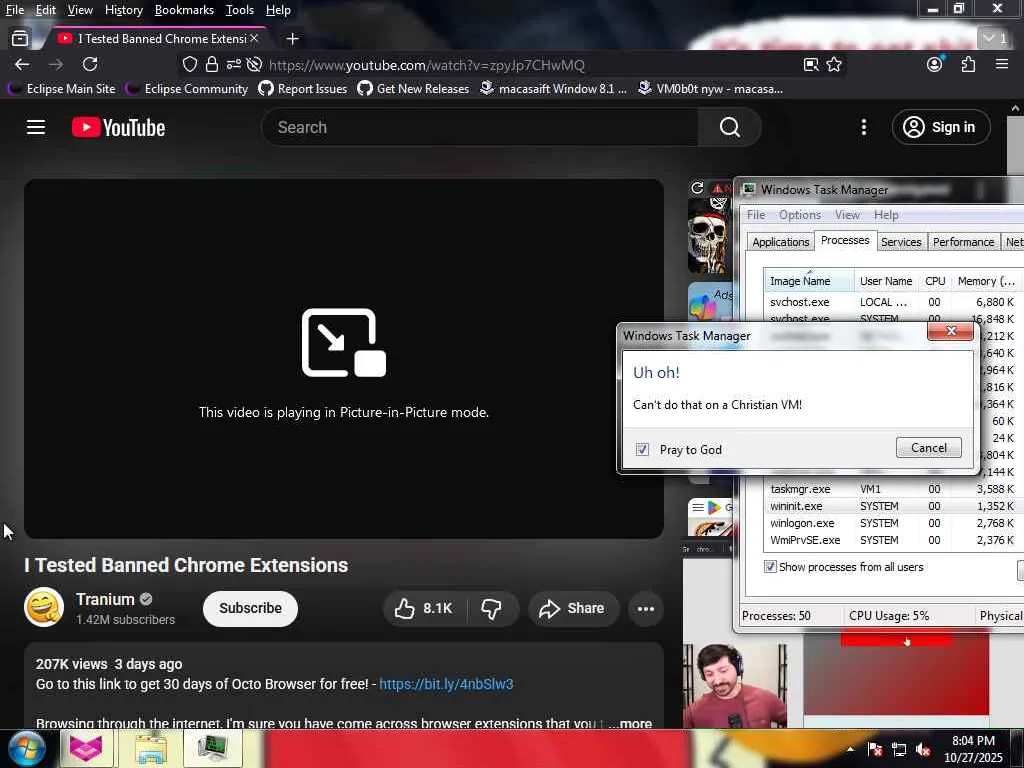The width and height of the screenshot is (1024, 768).
Task: Switch to the Services tab in Task Manager
Action: 901,242
